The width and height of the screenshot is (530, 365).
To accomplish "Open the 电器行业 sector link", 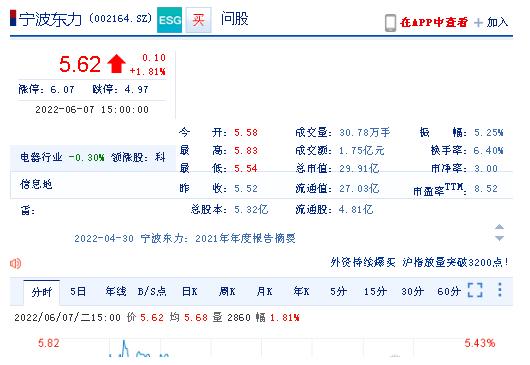I will click(41, 157).
